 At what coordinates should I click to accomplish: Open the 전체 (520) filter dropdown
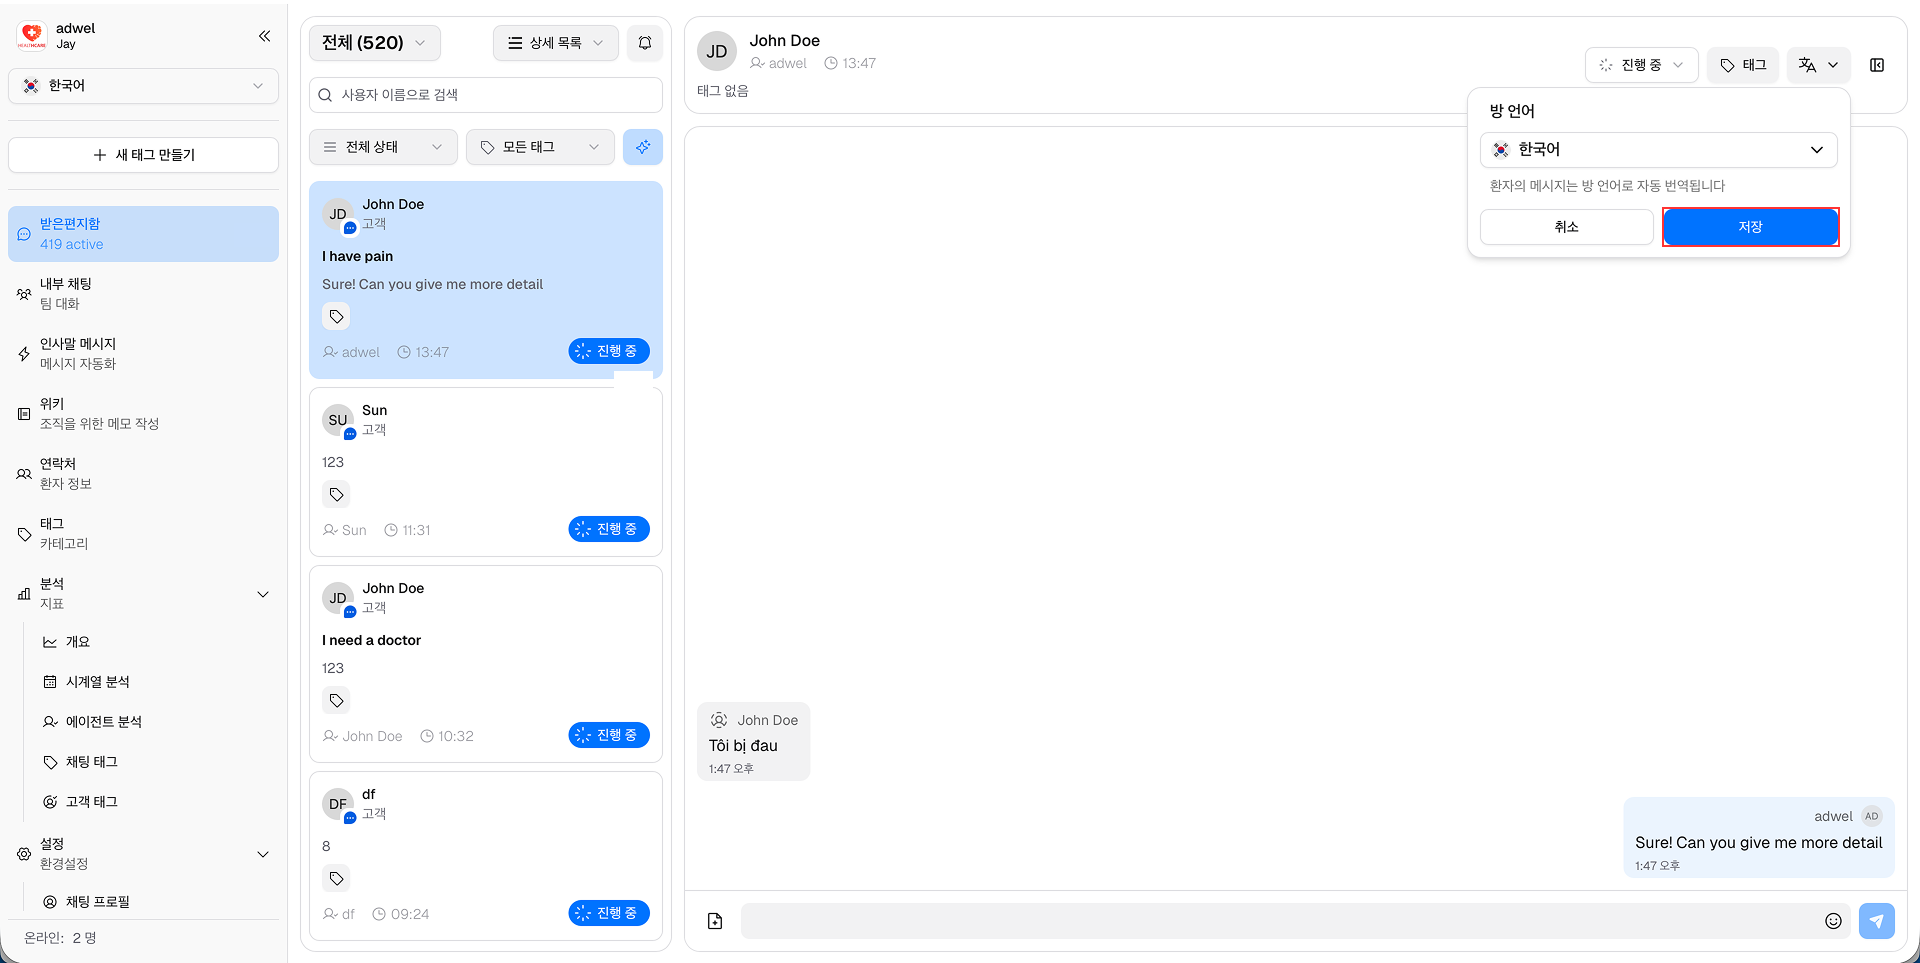tap(374, 42)
